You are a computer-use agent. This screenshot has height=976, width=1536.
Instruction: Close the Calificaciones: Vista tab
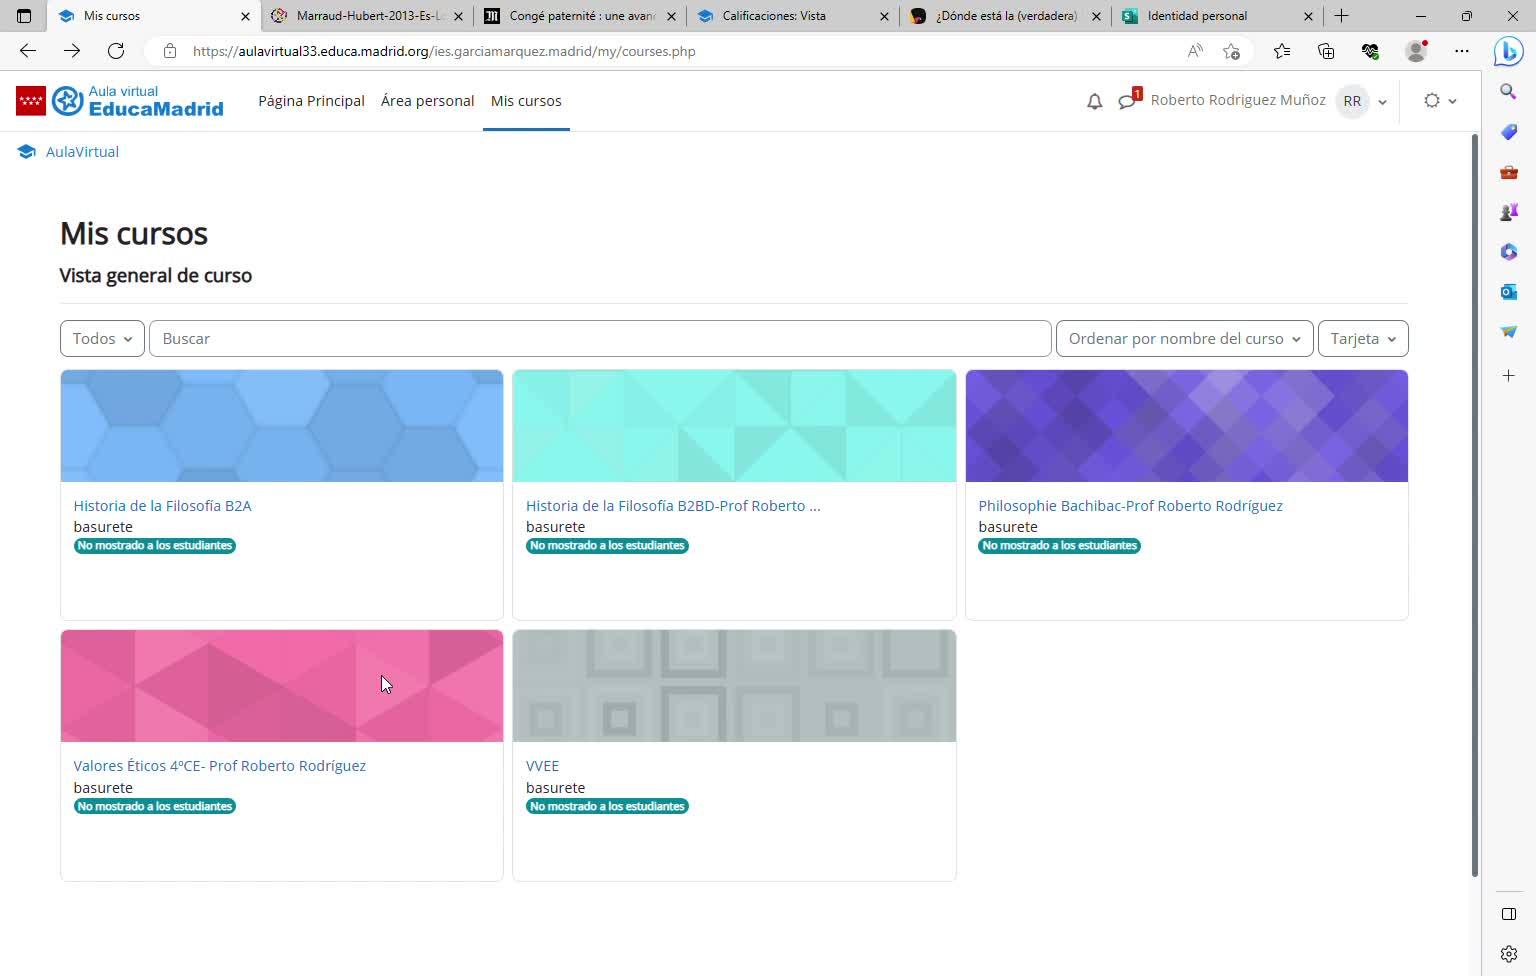[x=884, y=16]
